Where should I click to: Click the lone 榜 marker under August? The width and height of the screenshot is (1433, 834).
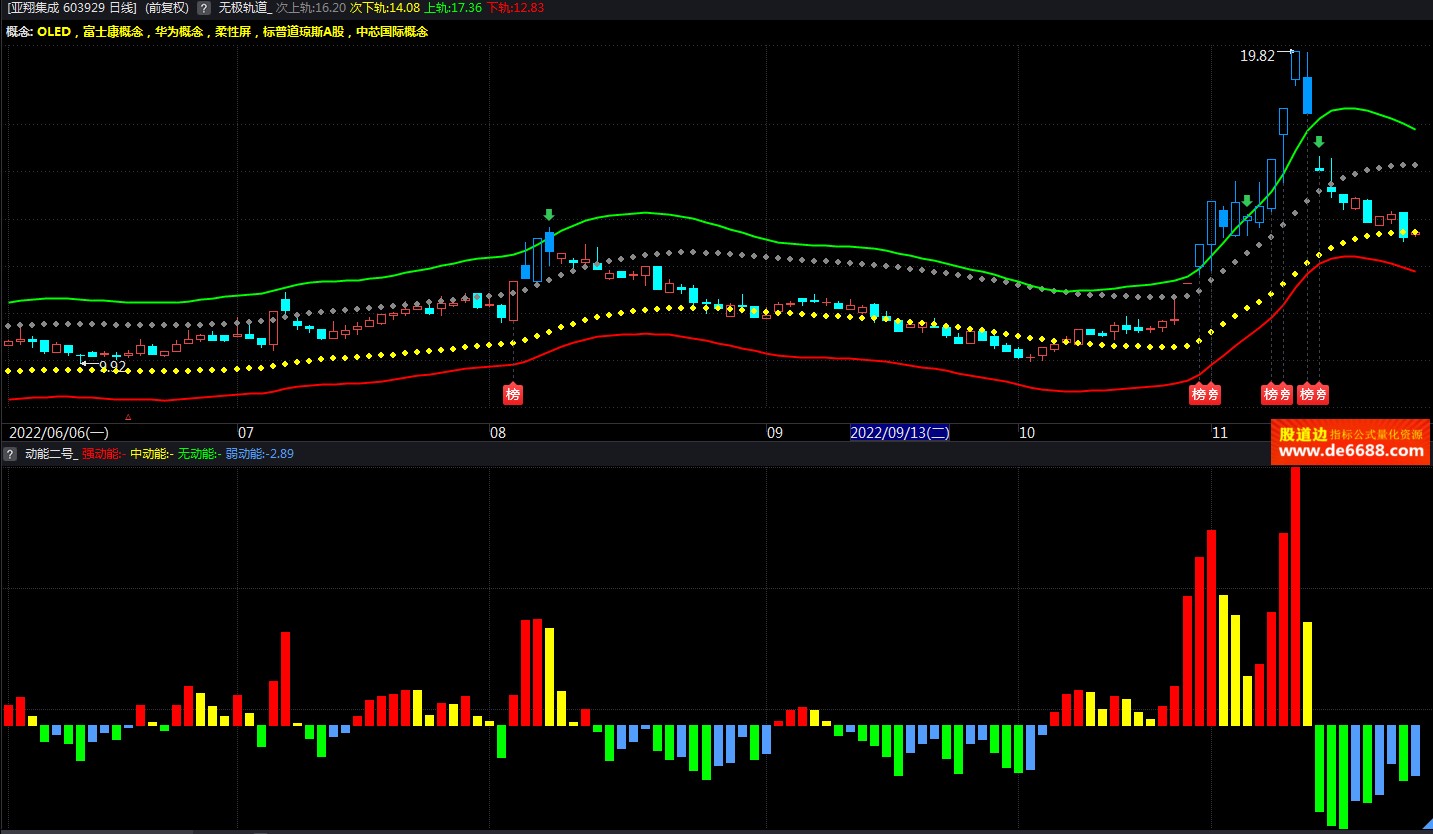click(513, 394)
